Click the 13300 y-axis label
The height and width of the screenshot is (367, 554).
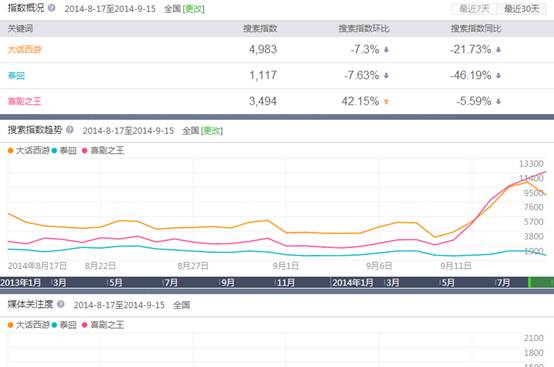[x=531, y=164]
